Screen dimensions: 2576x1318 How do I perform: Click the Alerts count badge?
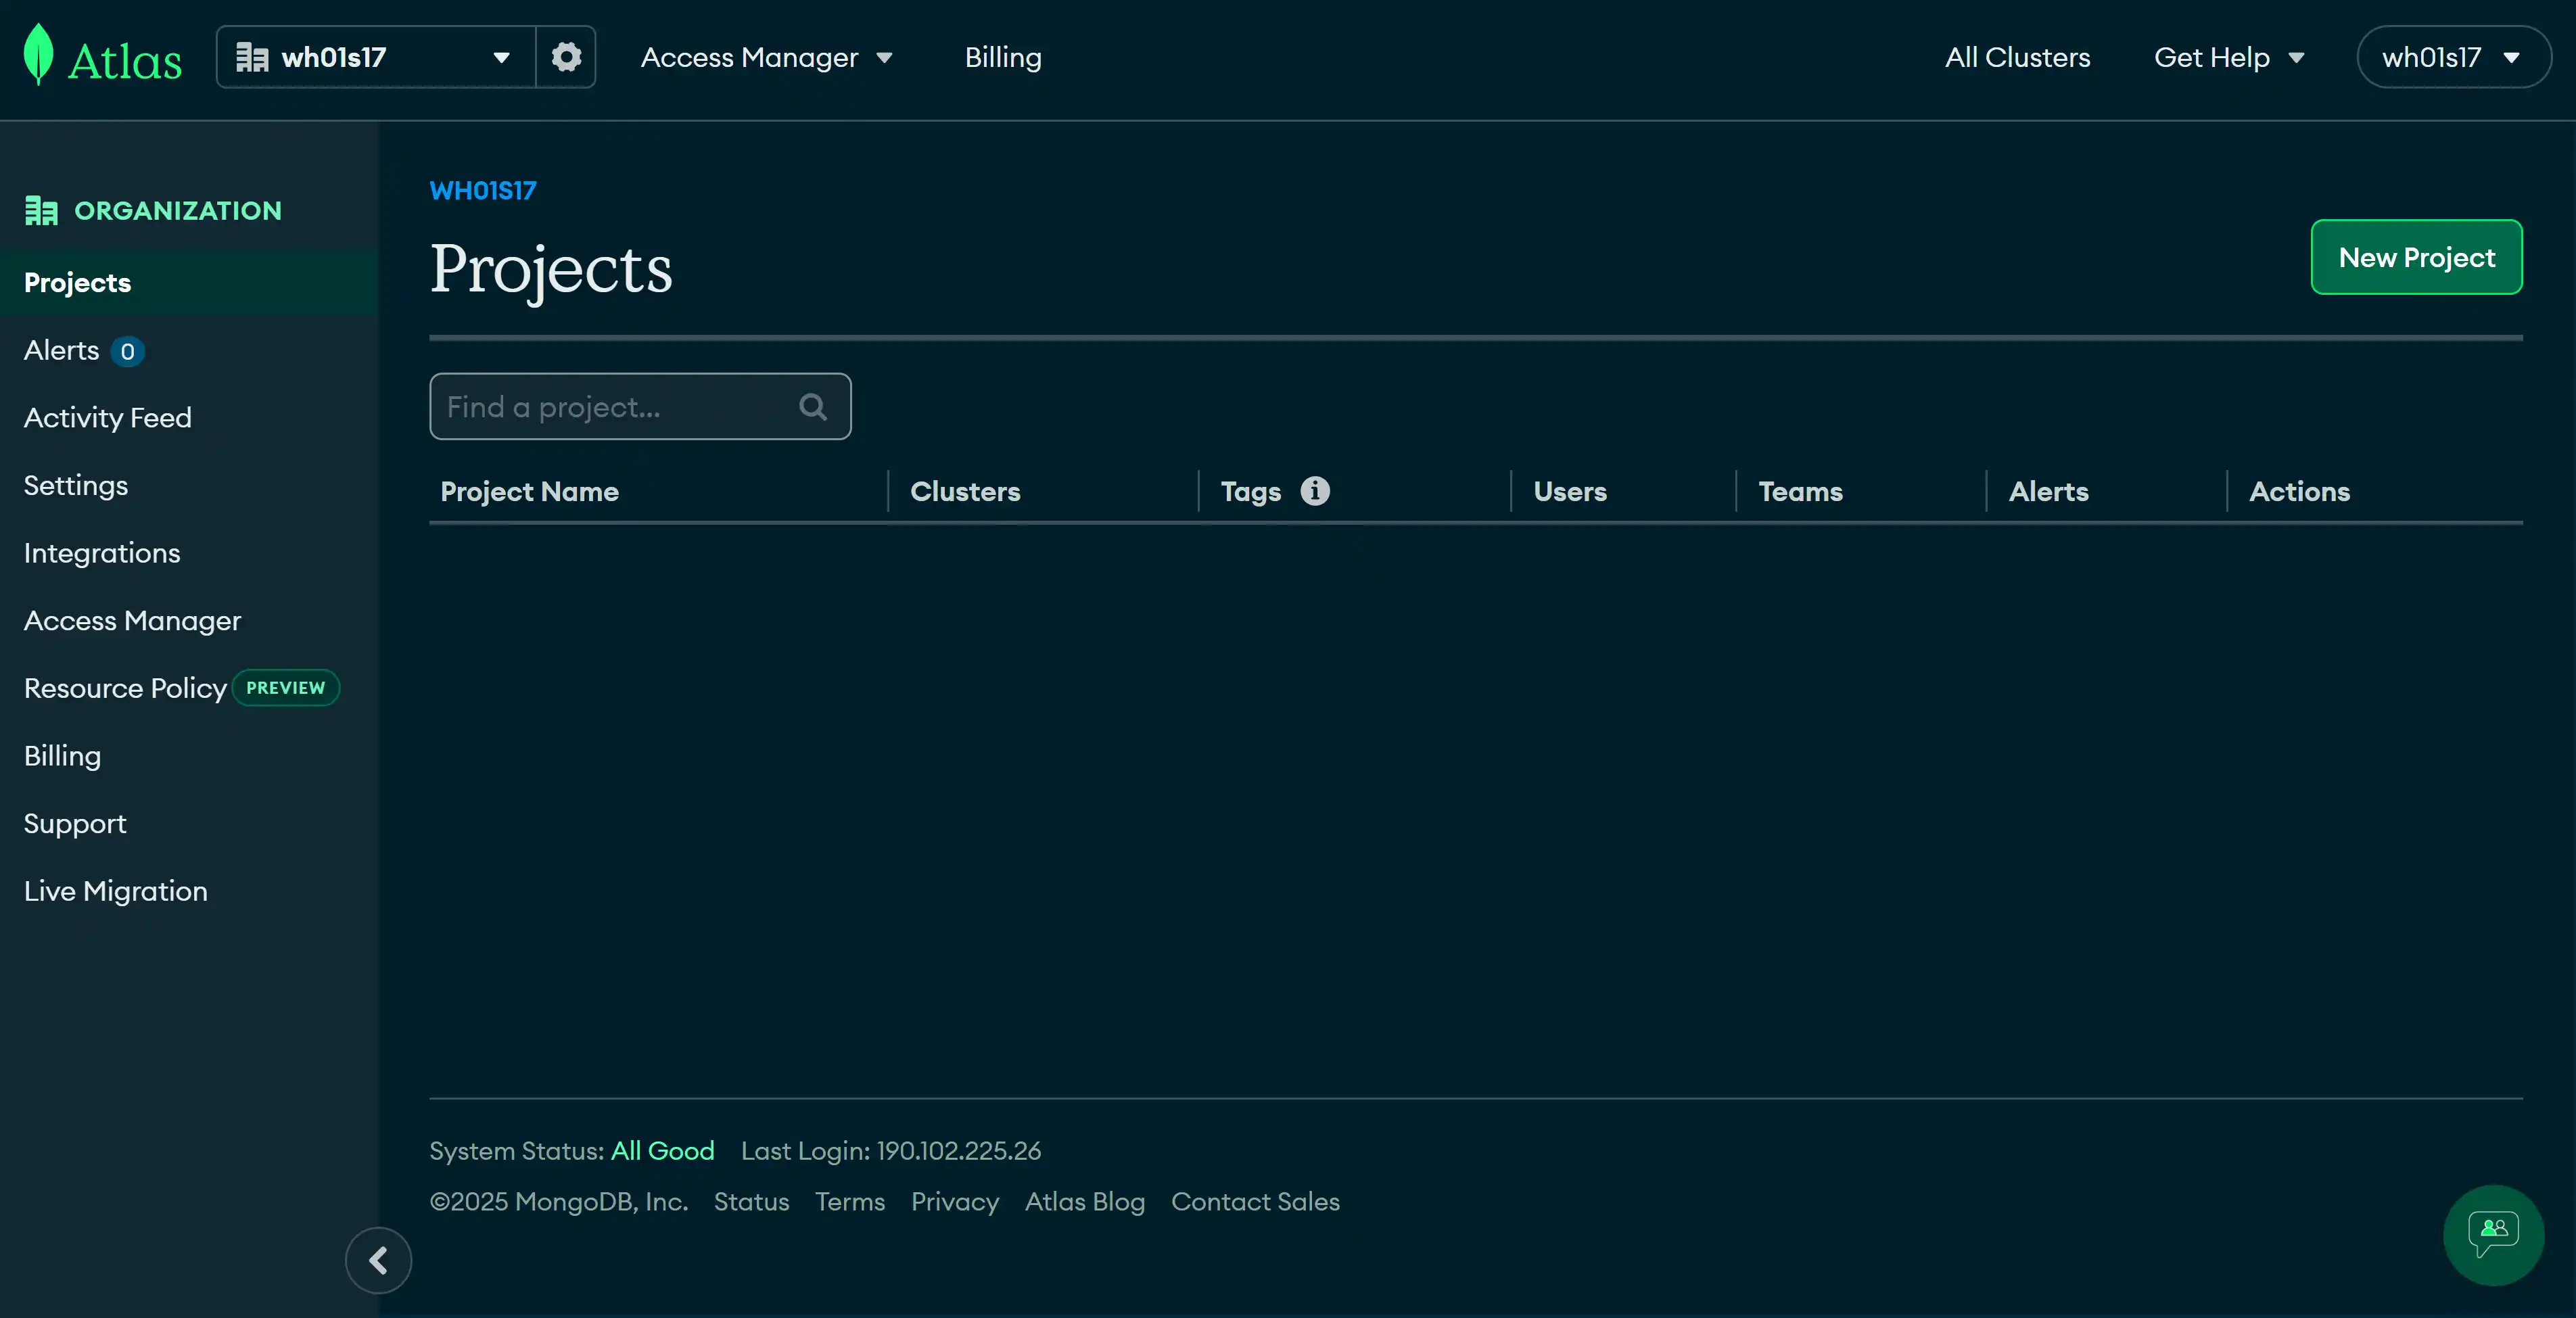pyautogui.click(x=127, y=352)
